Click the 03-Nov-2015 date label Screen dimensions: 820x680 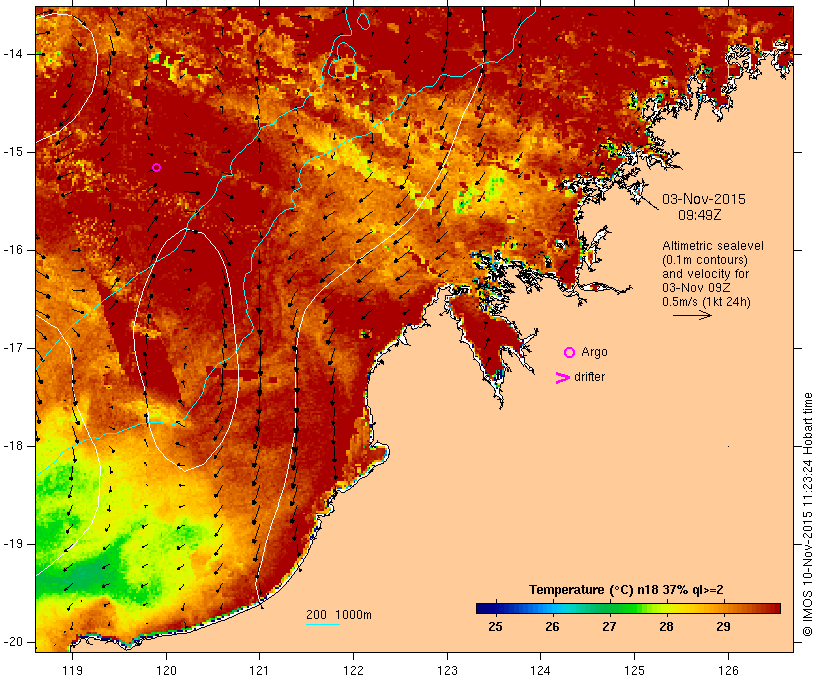tap(703, 199)
